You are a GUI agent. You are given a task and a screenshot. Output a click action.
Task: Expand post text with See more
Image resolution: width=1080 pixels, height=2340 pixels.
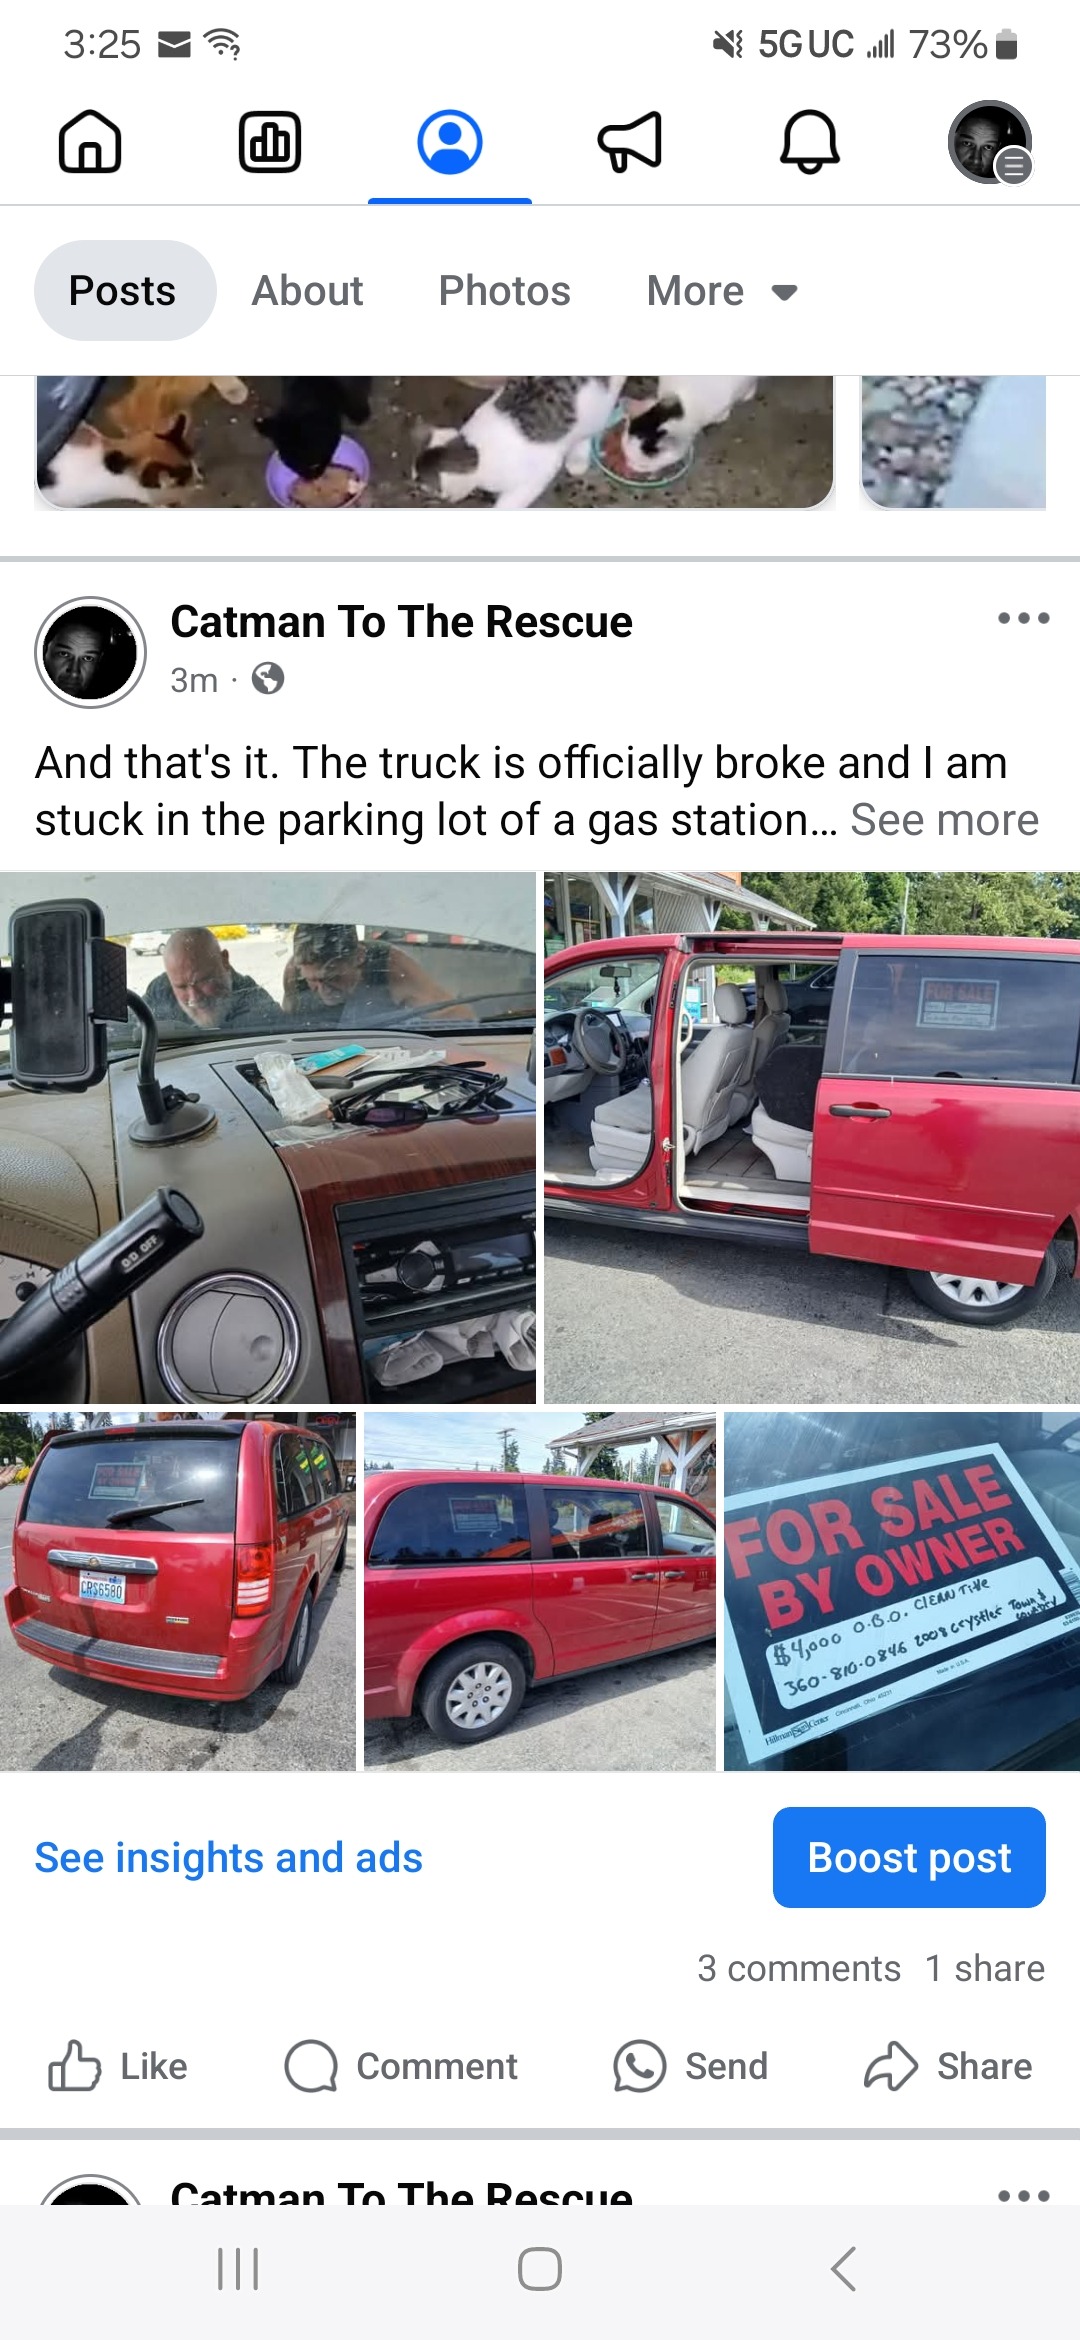[x=945, y=820]
